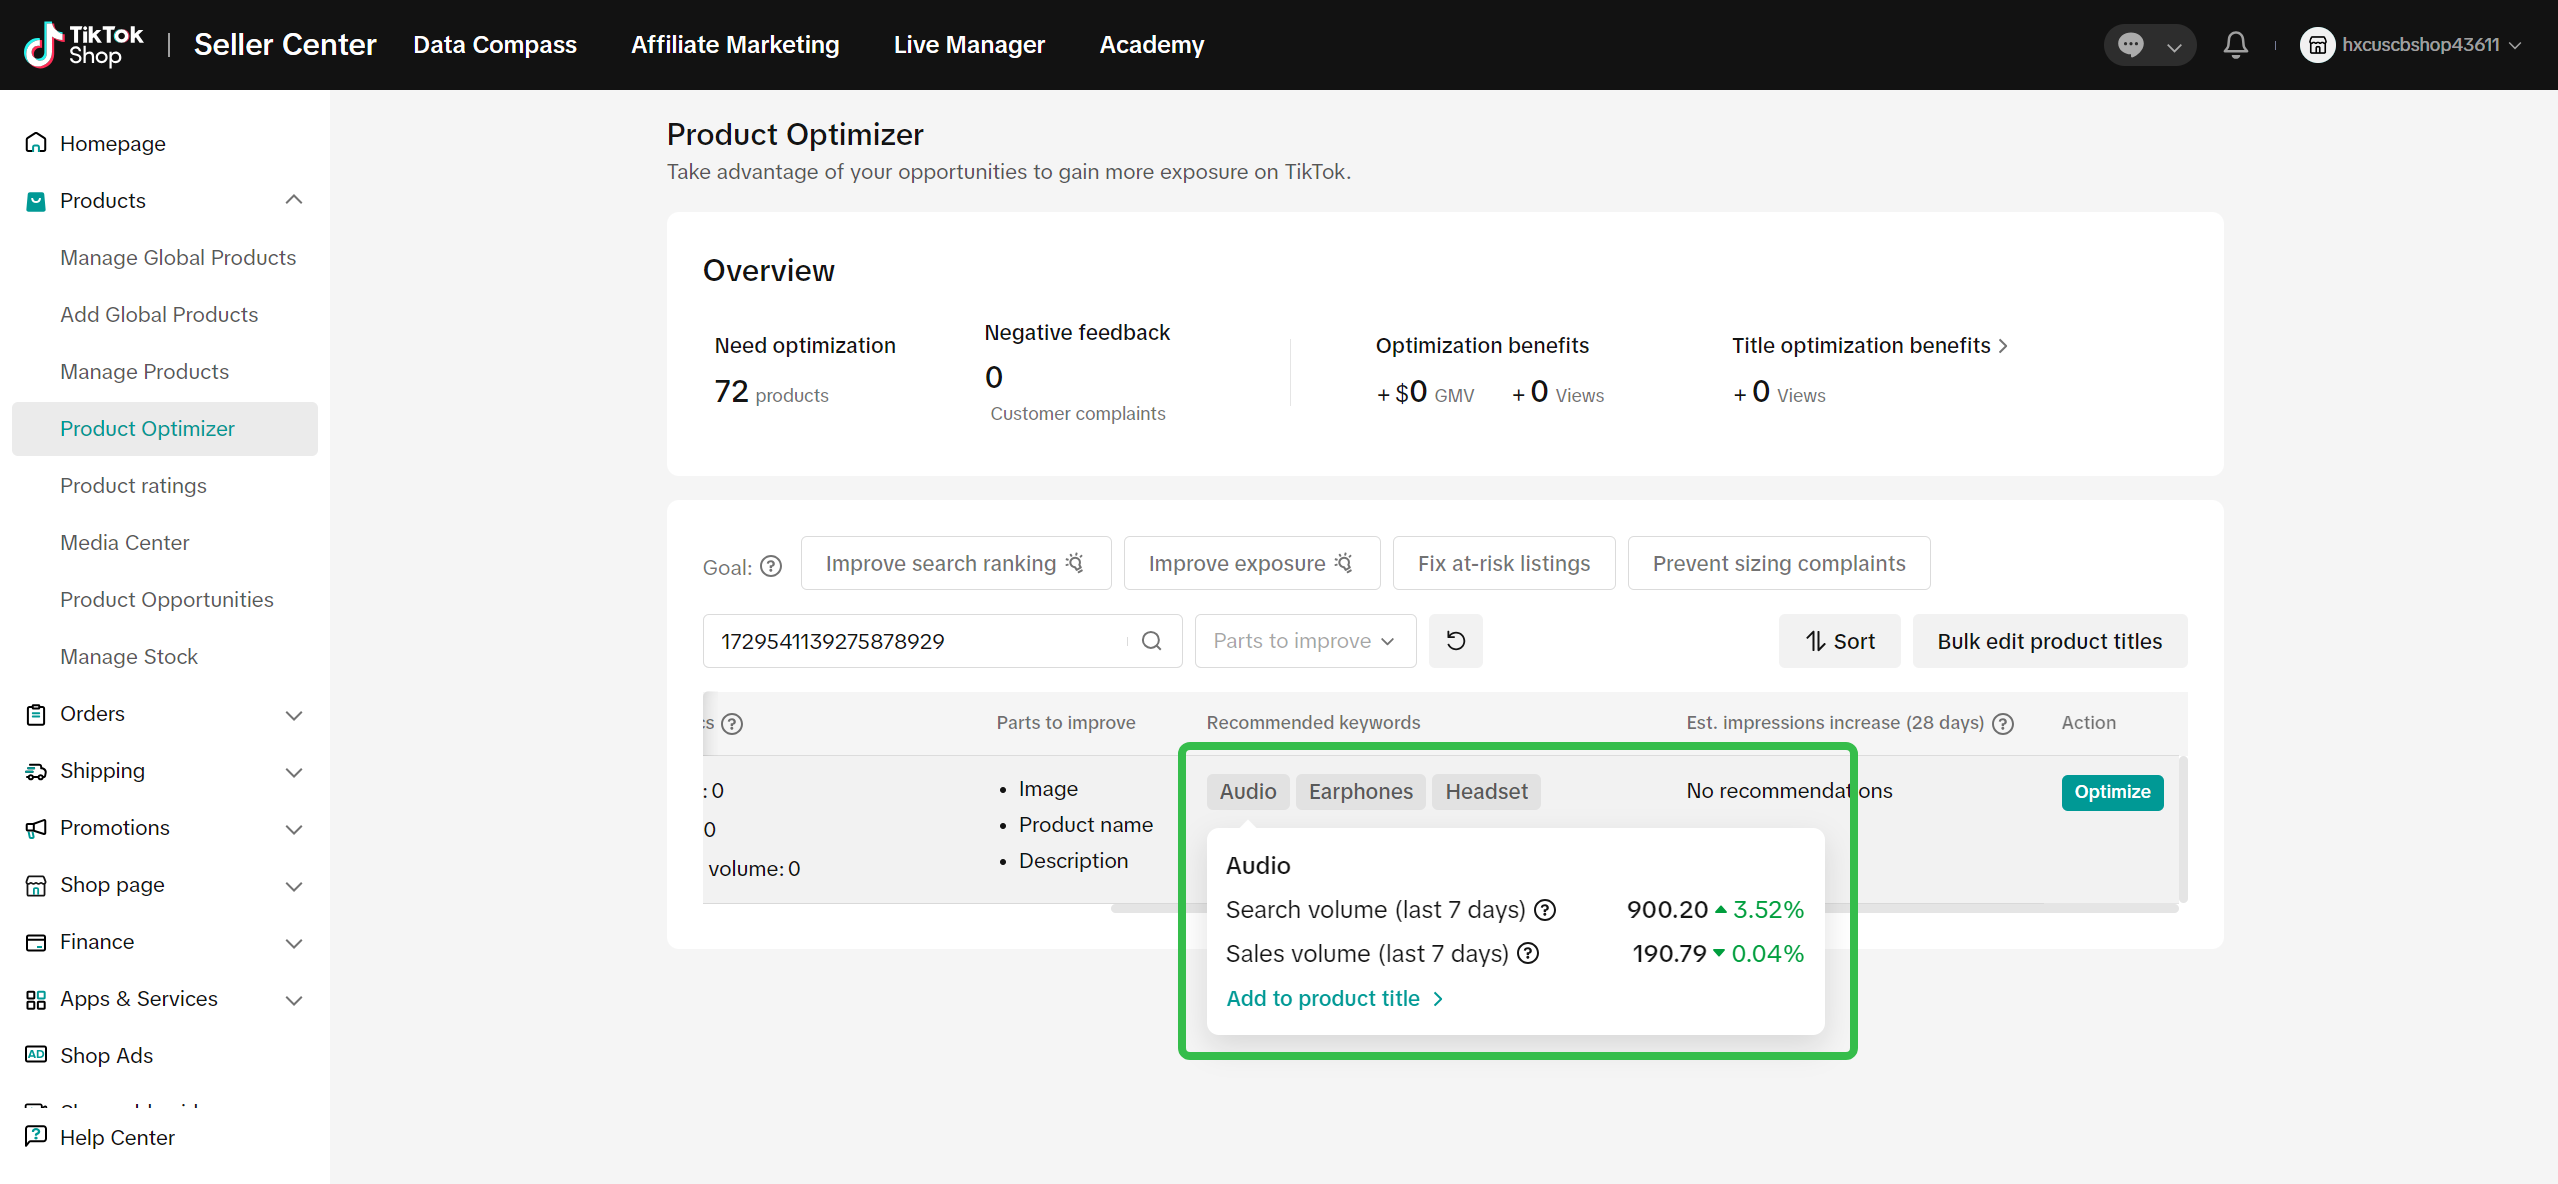The image size is (2558, 1184).
Task: Click the reset refresh icon button
Action: coord(1455,641)
